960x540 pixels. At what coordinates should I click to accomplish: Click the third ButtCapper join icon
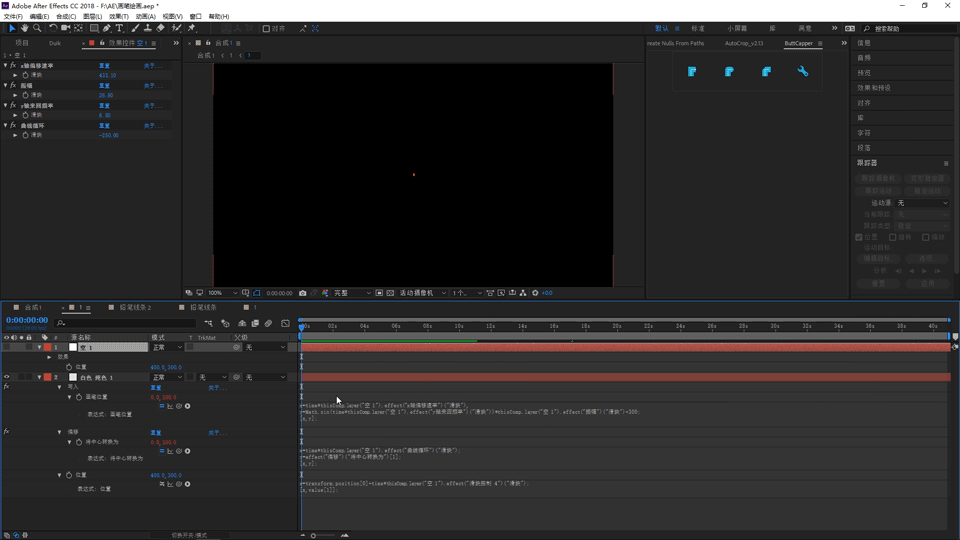point(766,72)
